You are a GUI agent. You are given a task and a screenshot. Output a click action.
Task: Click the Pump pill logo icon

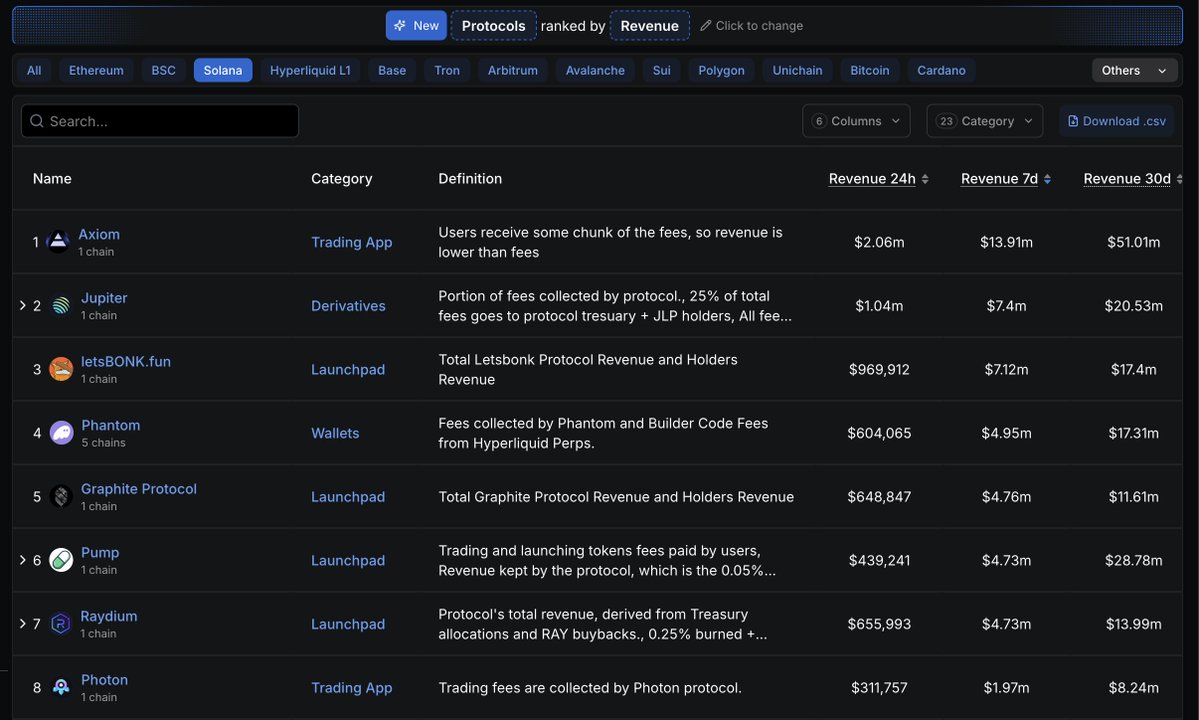(x=61, y=560)
